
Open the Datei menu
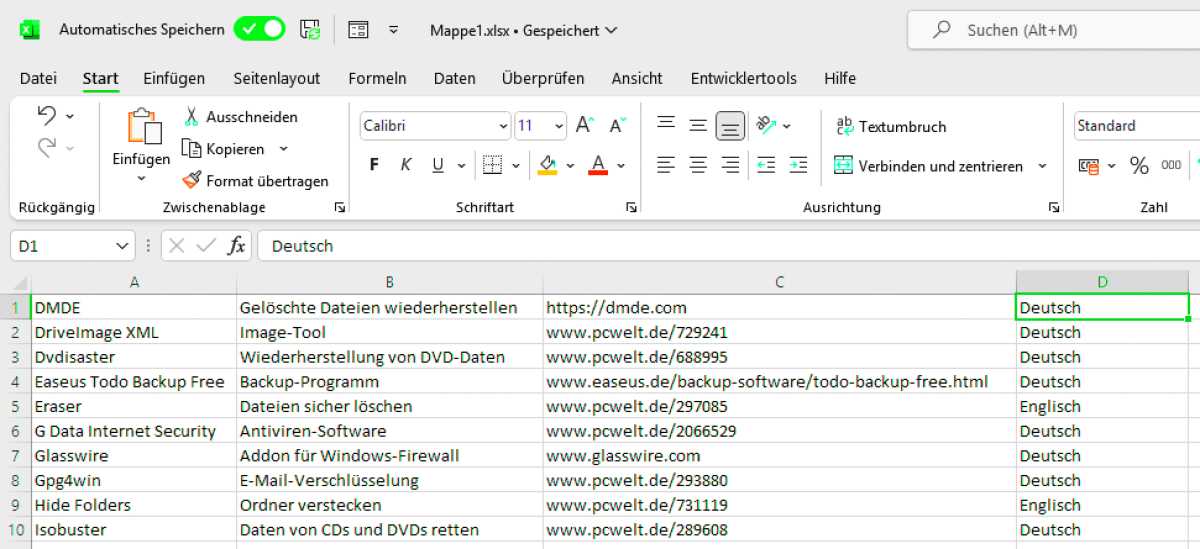click(x=38, y=78)
